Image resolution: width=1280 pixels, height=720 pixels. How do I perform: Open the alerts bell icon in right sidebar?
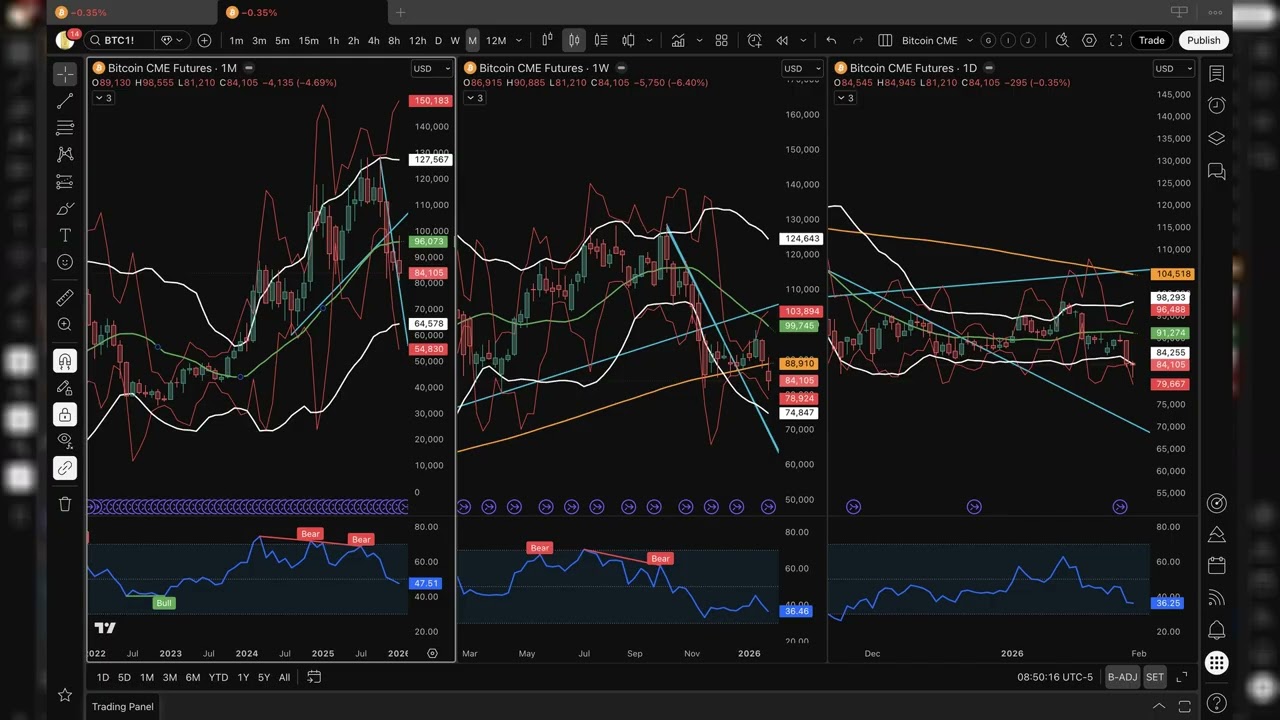click(1217, 630)
